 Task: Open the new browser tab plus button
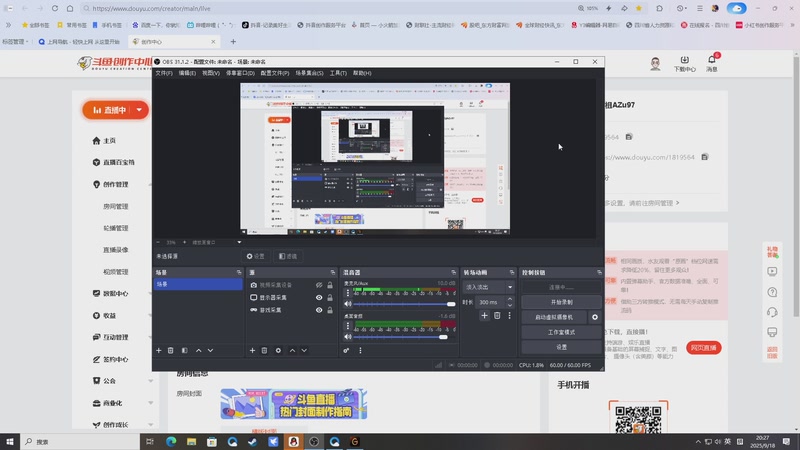click(233, 42)
